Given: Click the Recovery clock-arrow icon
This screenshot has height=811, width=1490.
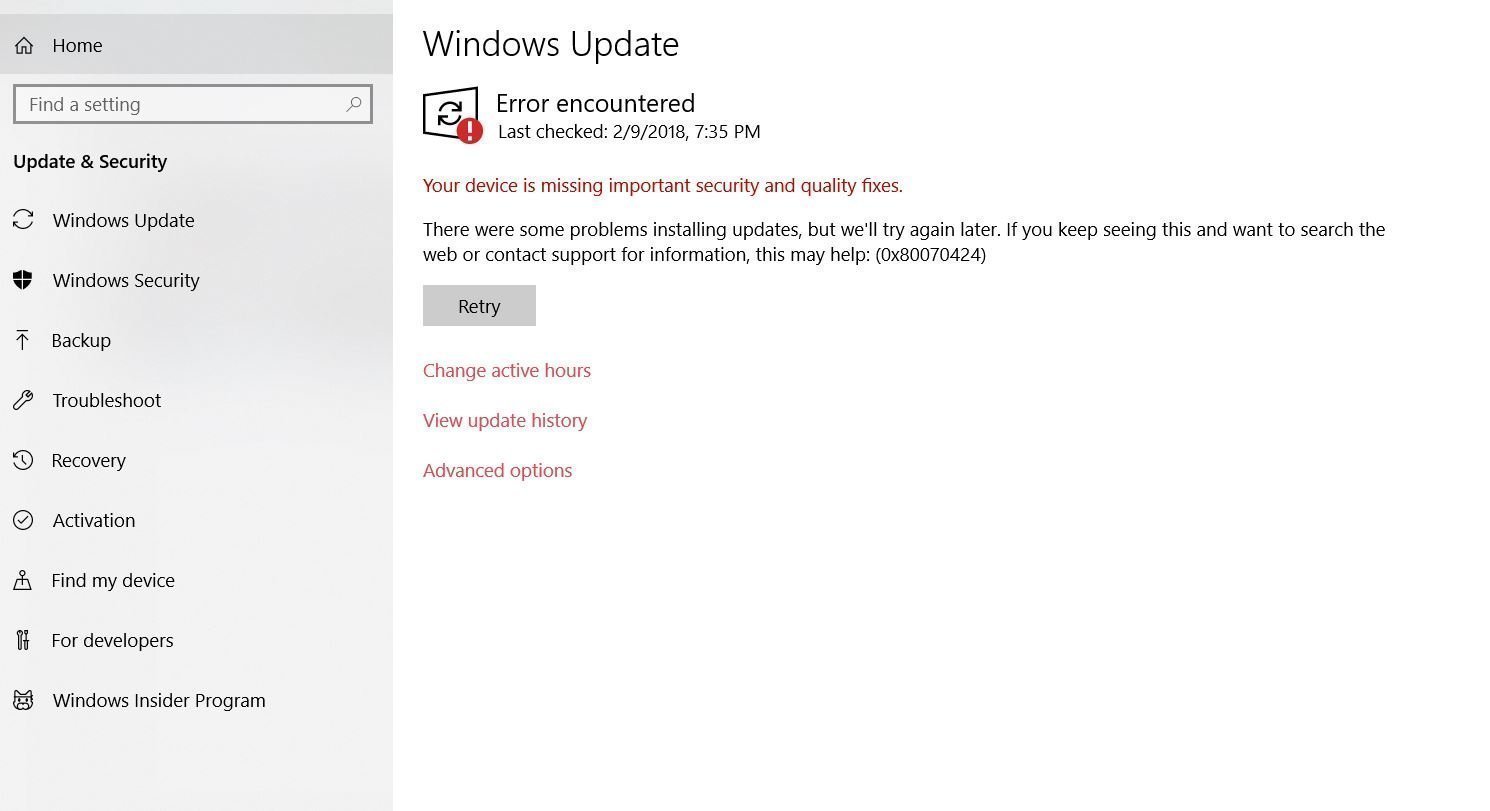Looking at the screenshot, I should 23,460.
